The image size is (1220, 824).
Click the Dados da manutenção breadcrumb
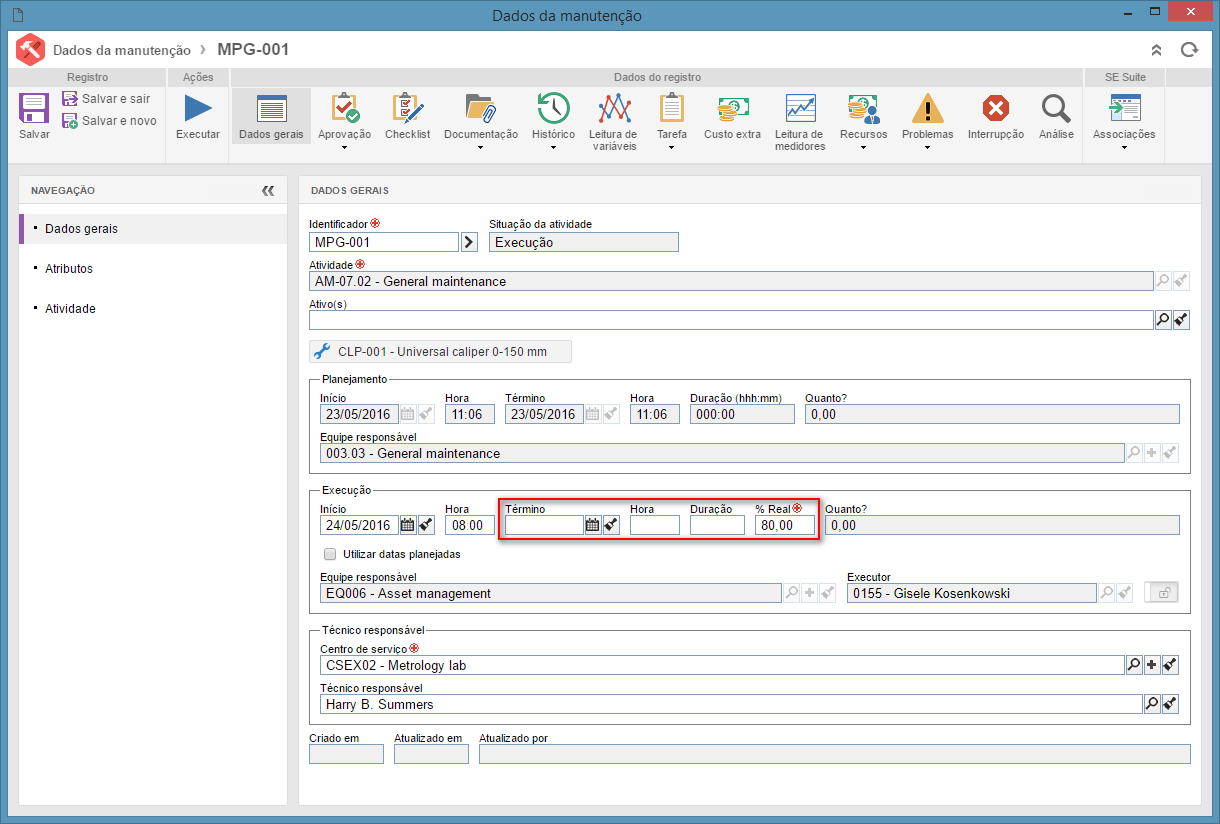click(x=121, y=50)
